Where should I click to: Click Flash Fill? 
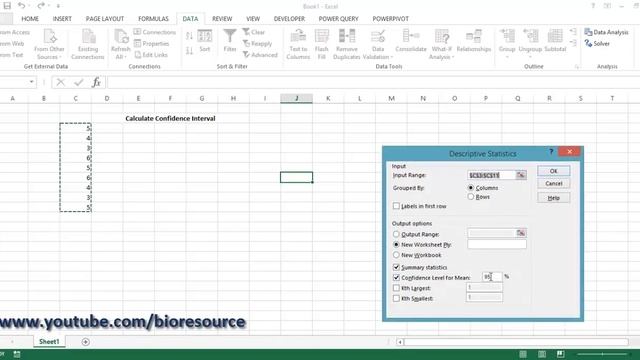click(x=322, y=44)
